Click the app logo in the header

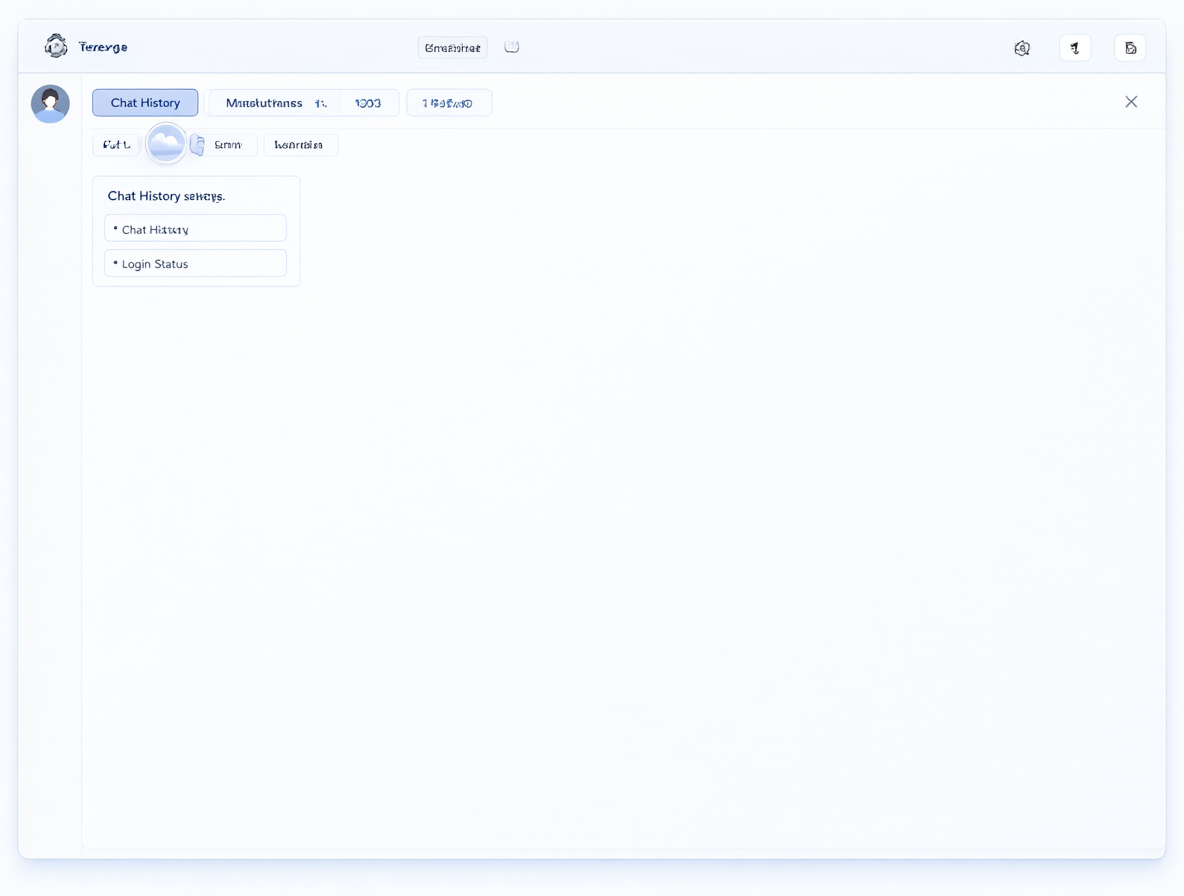[x=55, y=46]
